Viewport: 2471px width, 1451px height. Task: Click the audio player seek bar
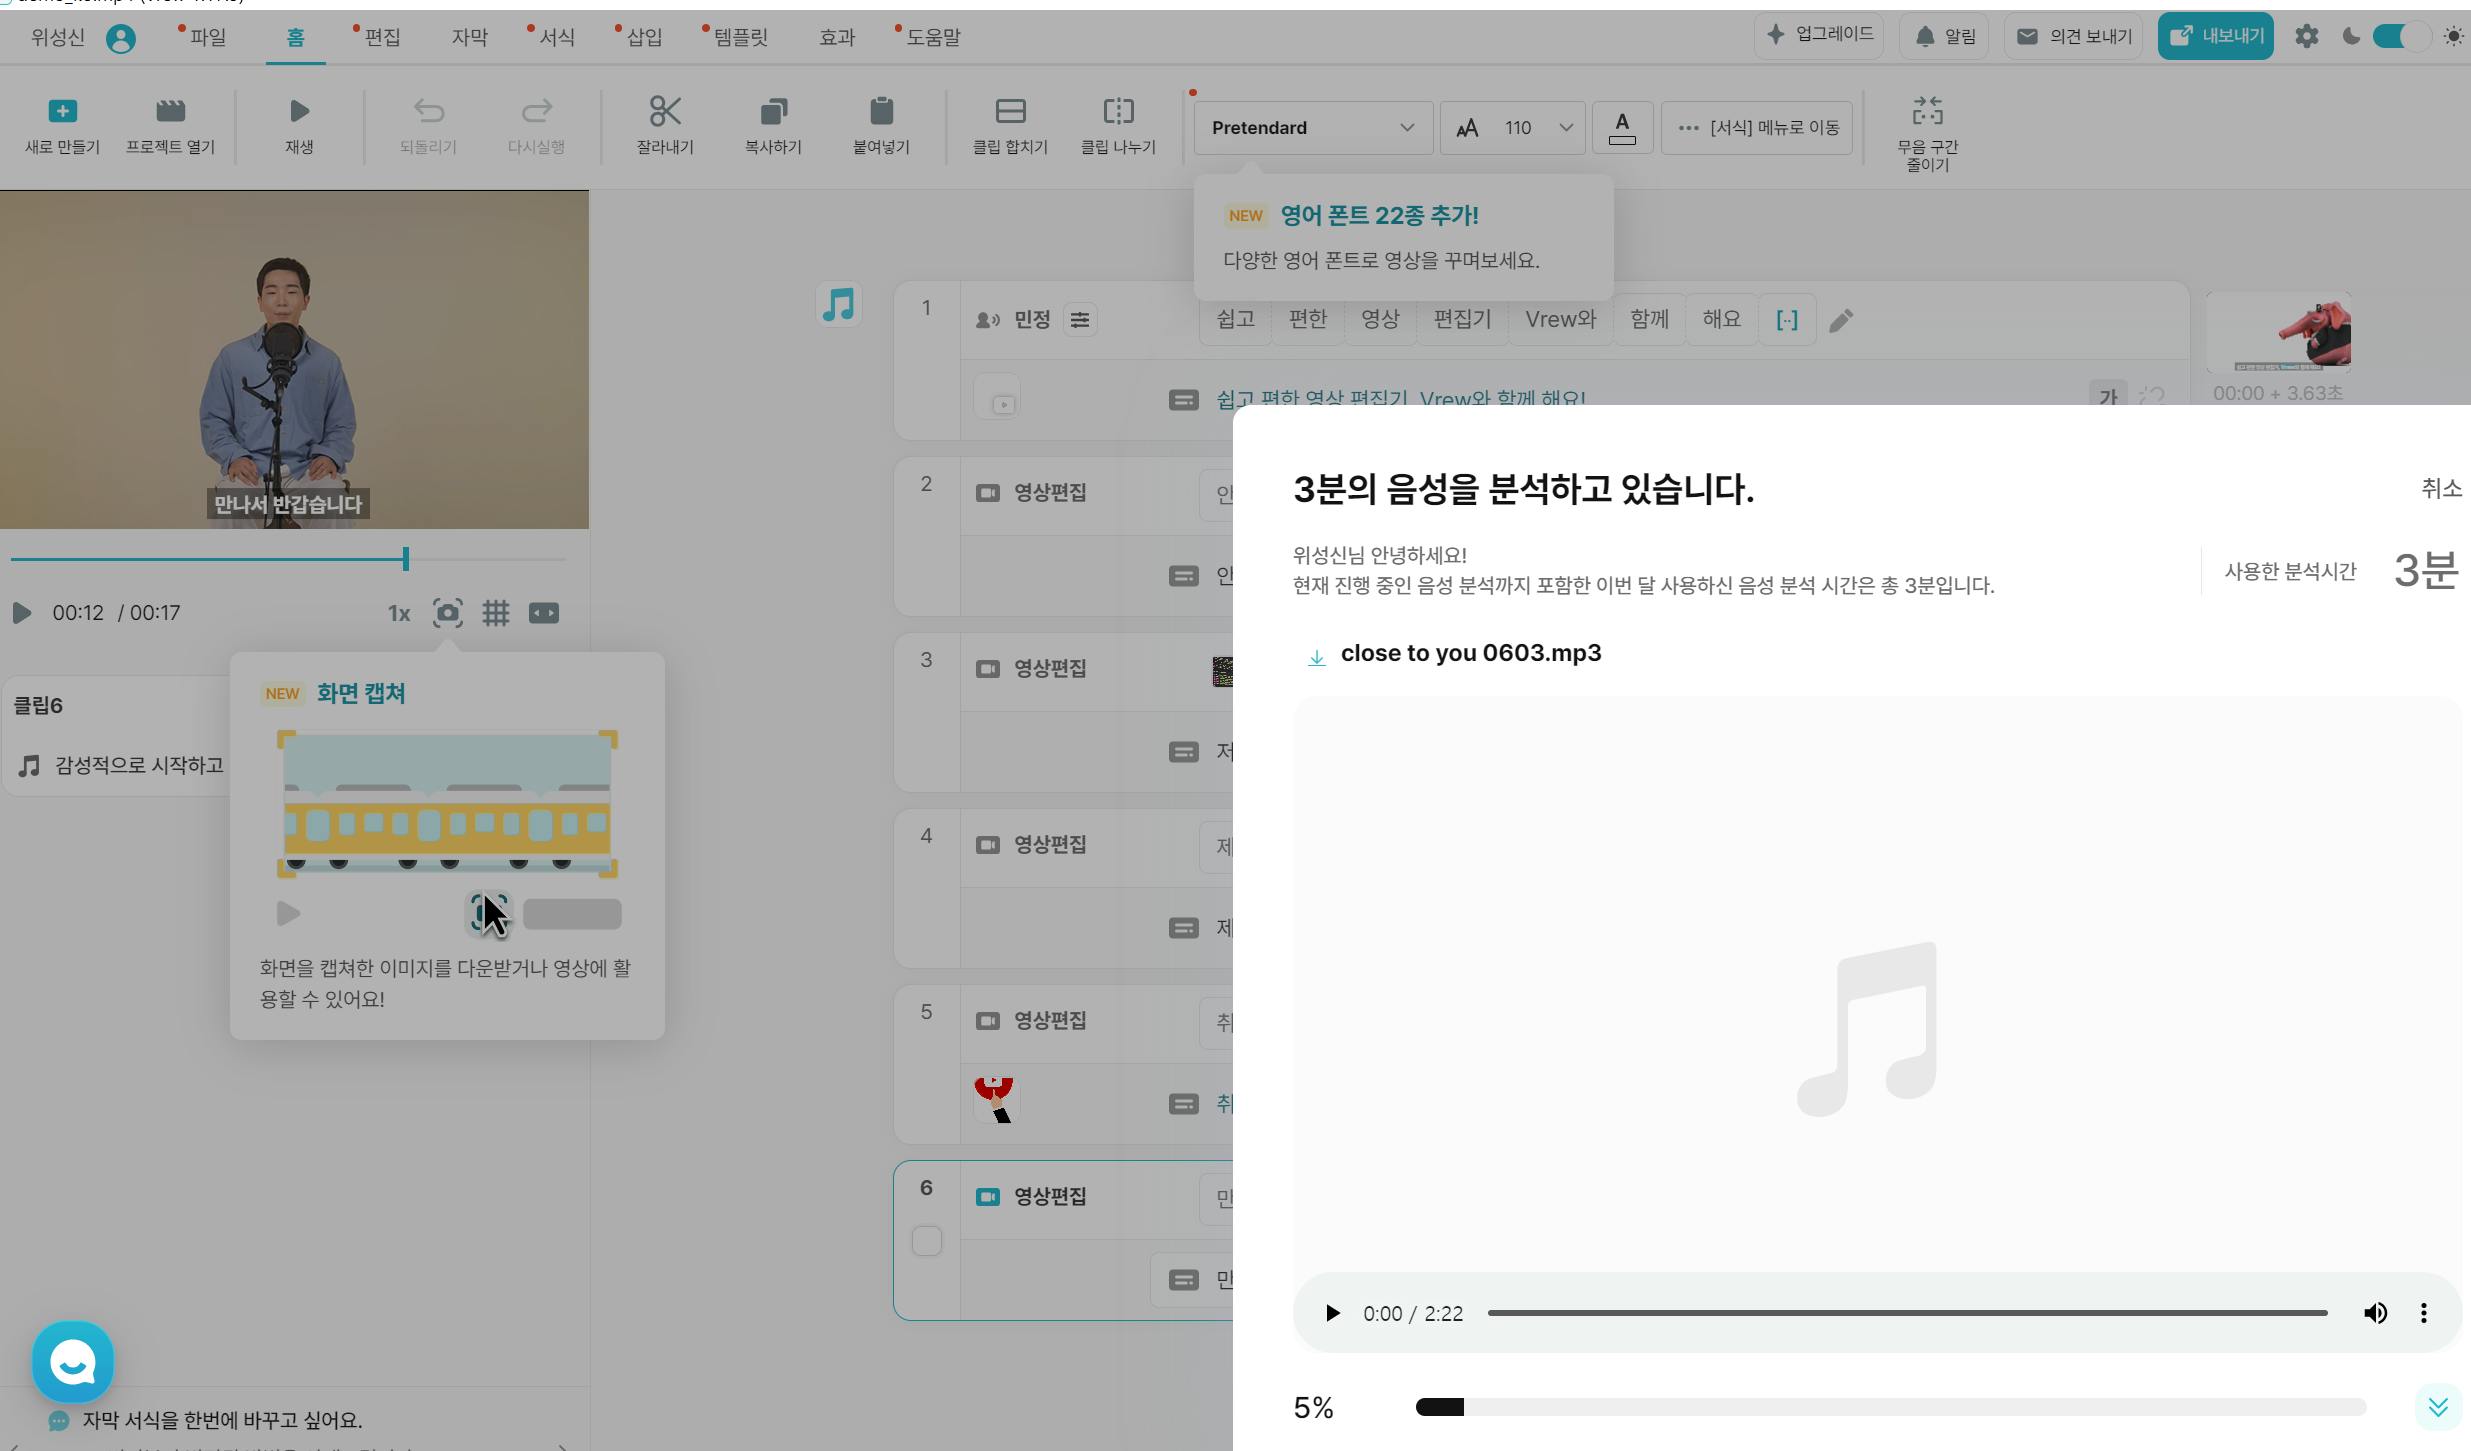click(x=1906, y=1313)
